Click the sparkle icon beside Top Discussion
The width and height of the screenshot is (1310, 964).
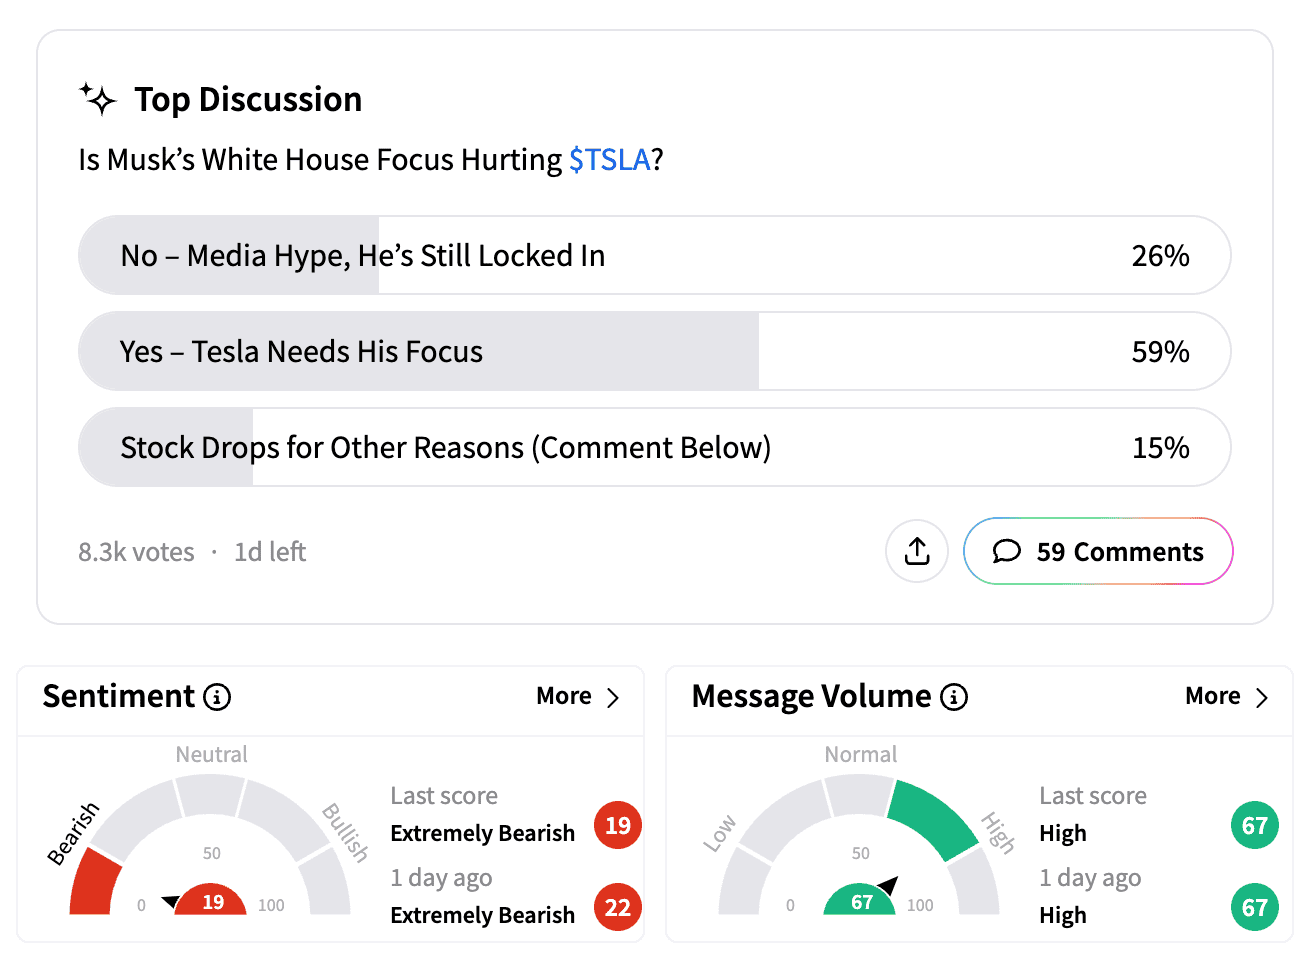[98, 99]
